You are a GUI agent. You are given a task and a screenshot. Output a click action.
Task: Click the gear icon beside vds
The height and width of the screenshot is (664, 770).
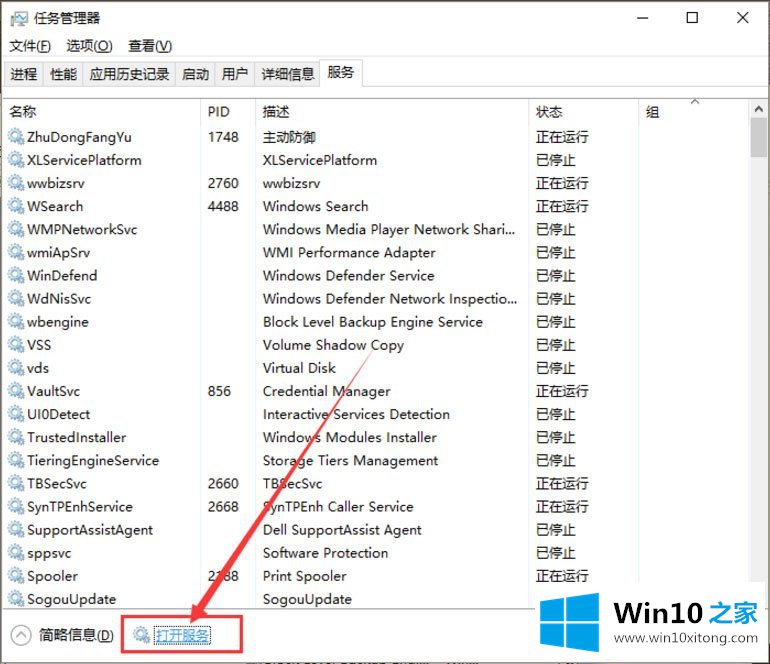click(x=16, y=367)
